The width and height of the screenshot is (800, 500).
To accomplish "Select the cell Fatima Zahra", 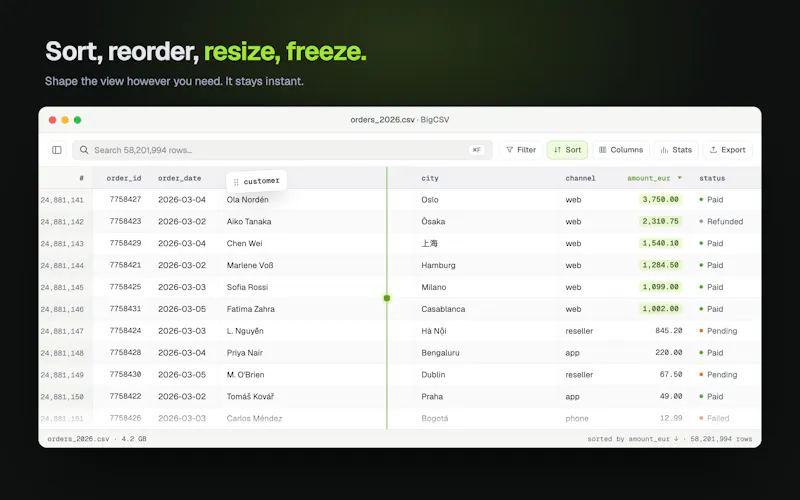I will [251, 309].
